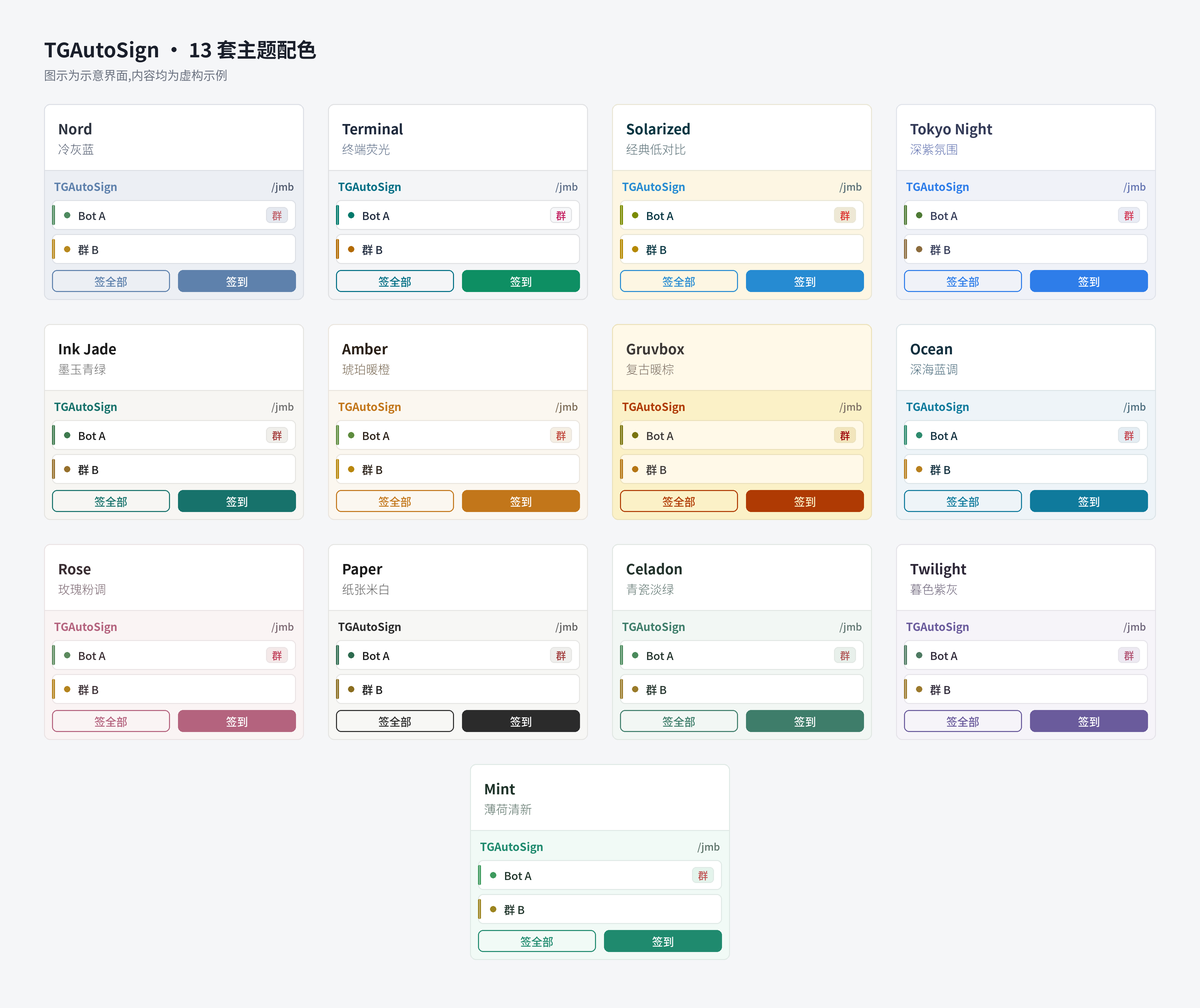Click the Ink Jade theme name heading
The width and height of the screenshot is (1200, 1008).
click(87, 349)
